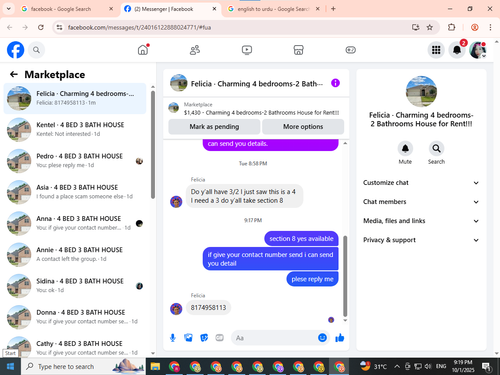Click the Windows Type here to search box
This screenshot has height=375, width=500.
[x=83, y=367]
